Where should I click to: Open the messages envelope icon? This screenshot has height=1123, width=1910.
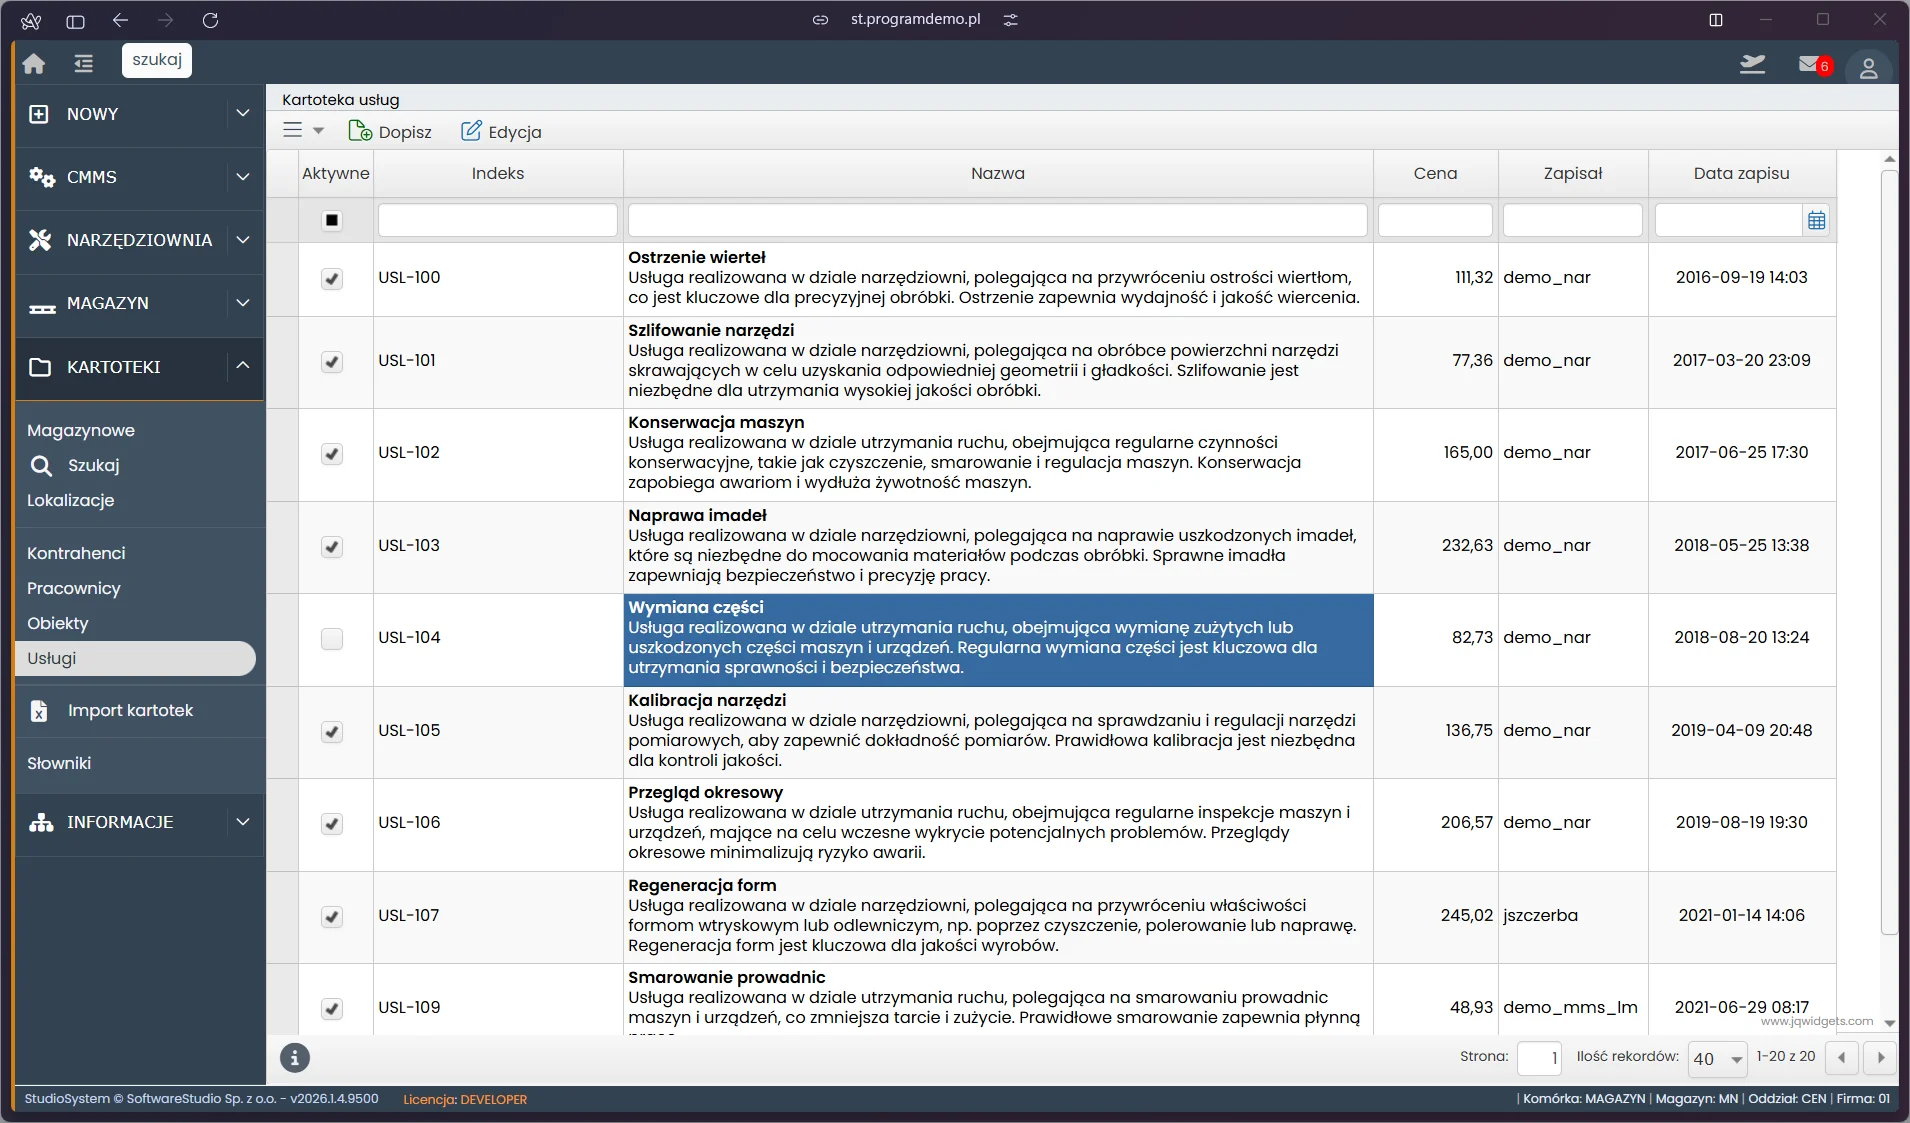click(x=1809, y=64)
